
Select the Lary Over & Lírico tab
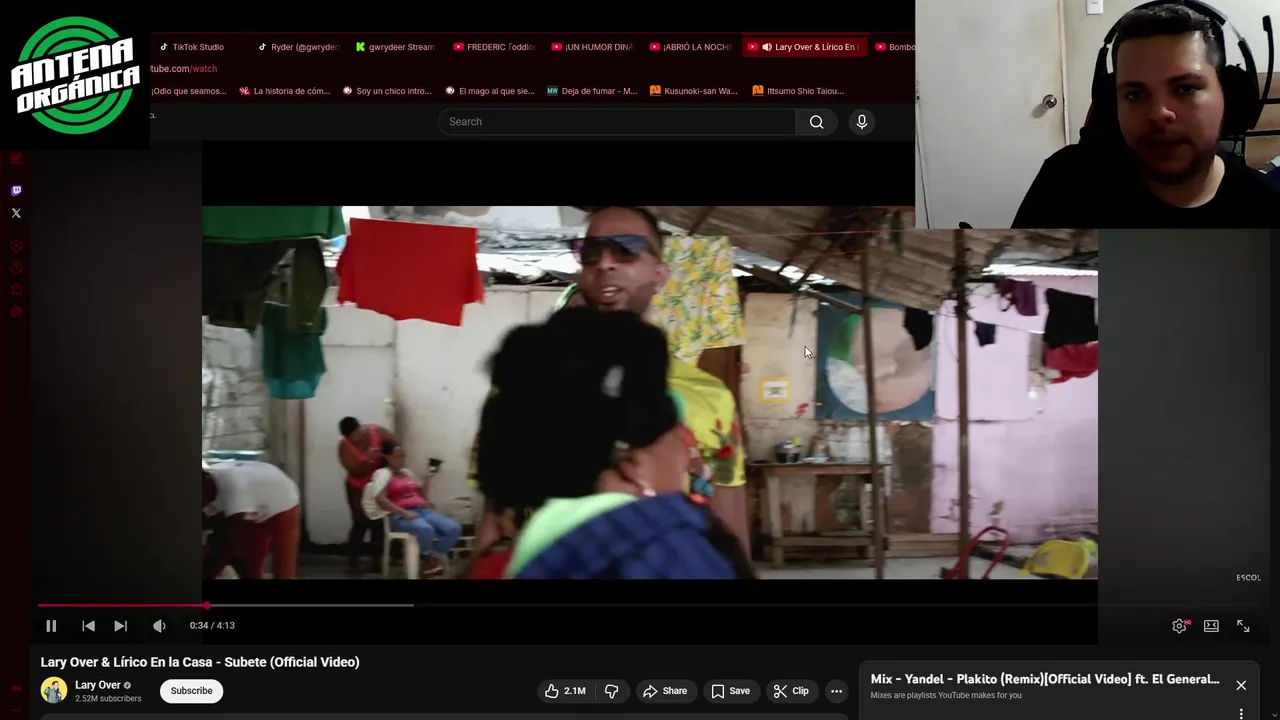click(x=804, y=47)
